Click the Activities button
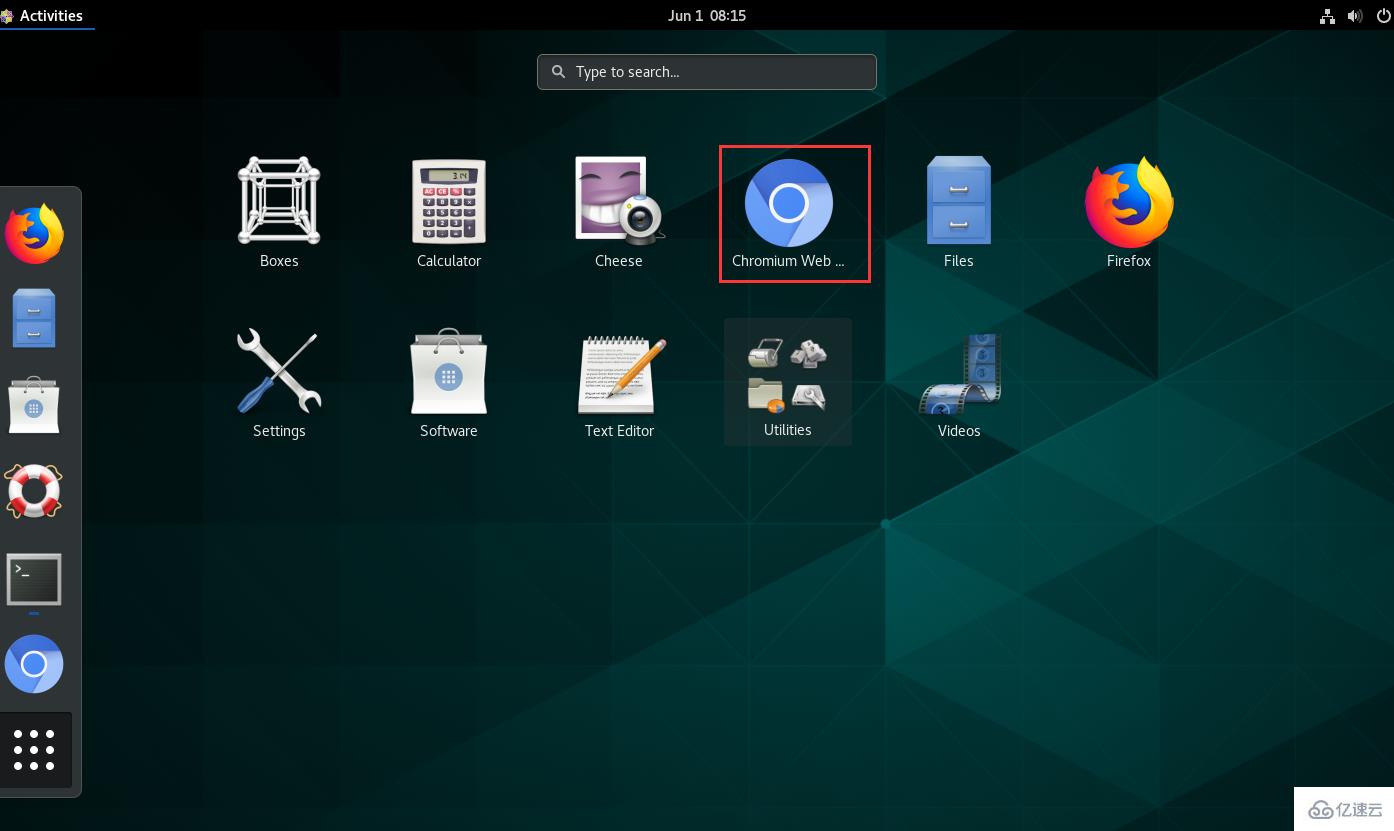 coord(47,15)
